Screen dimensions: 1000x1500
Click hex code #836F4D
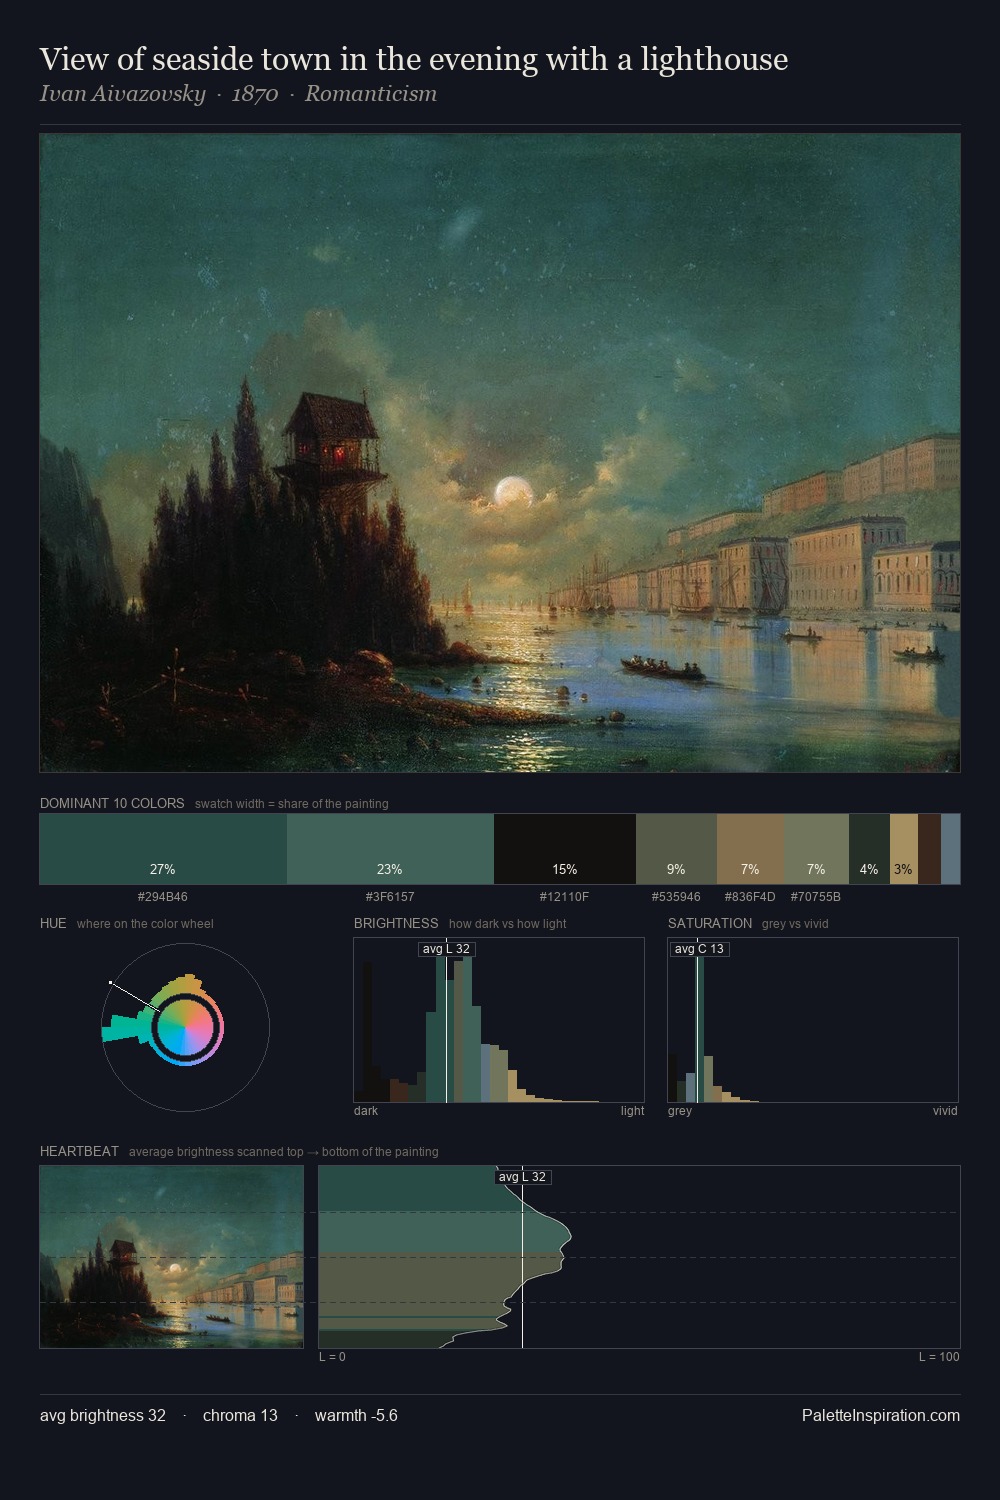point(750,897)
